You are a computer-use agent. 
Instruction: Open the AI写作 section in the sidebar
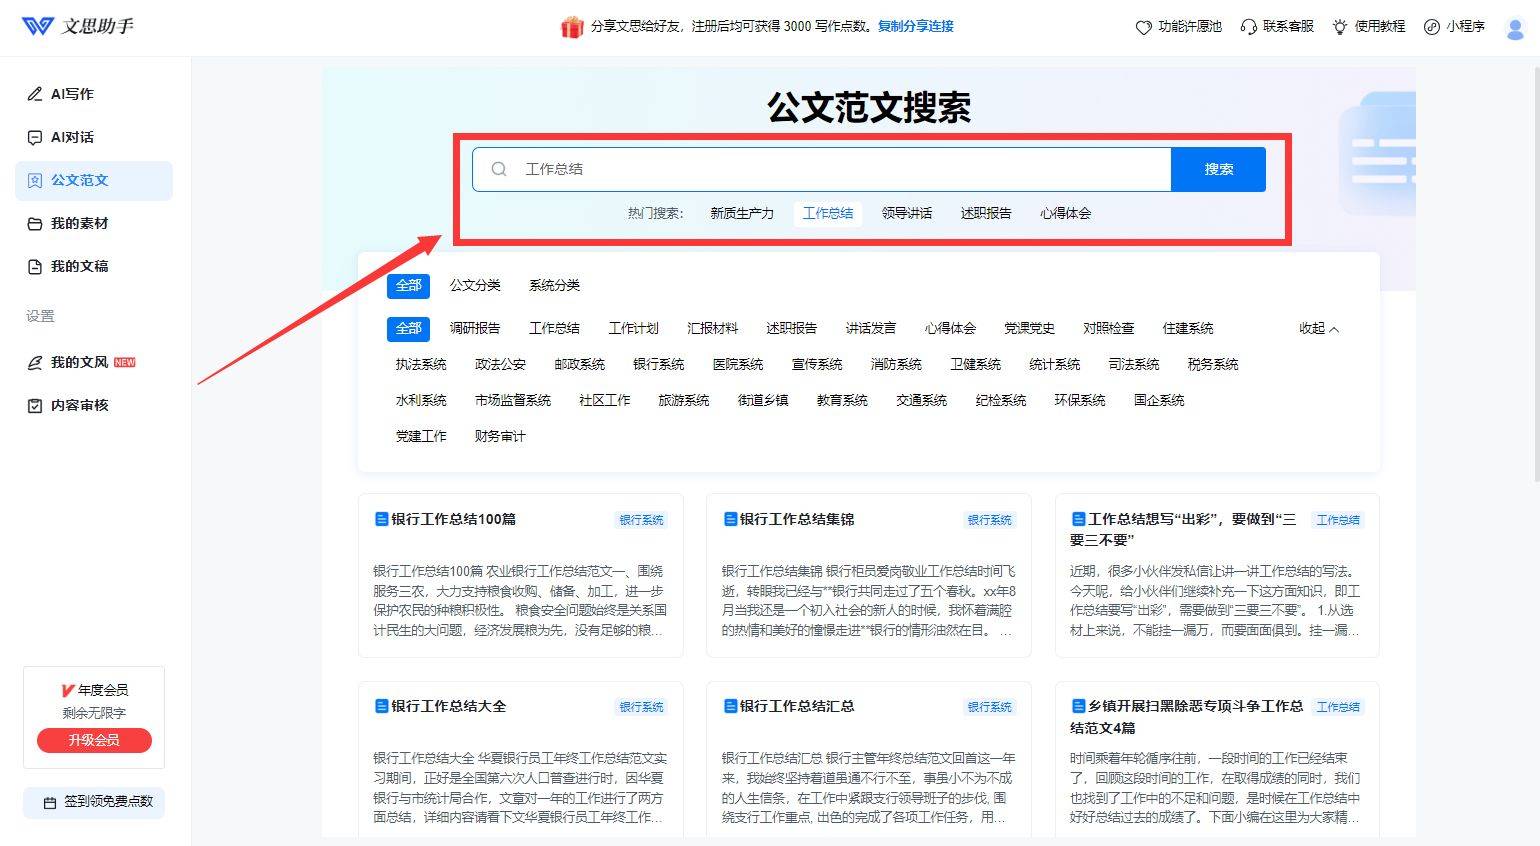70,93
